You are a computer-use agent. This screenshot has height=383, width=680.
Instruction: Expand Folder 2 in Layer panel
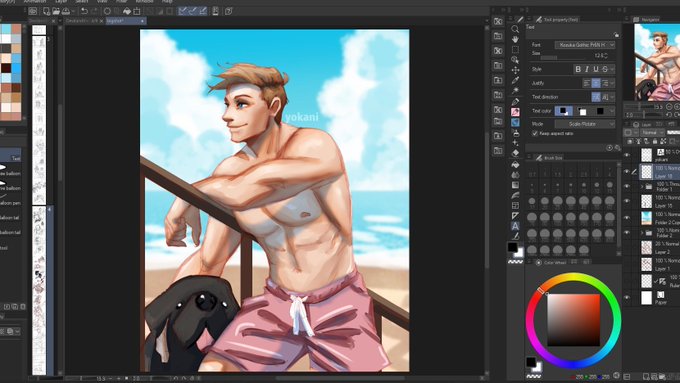point(642,233)
